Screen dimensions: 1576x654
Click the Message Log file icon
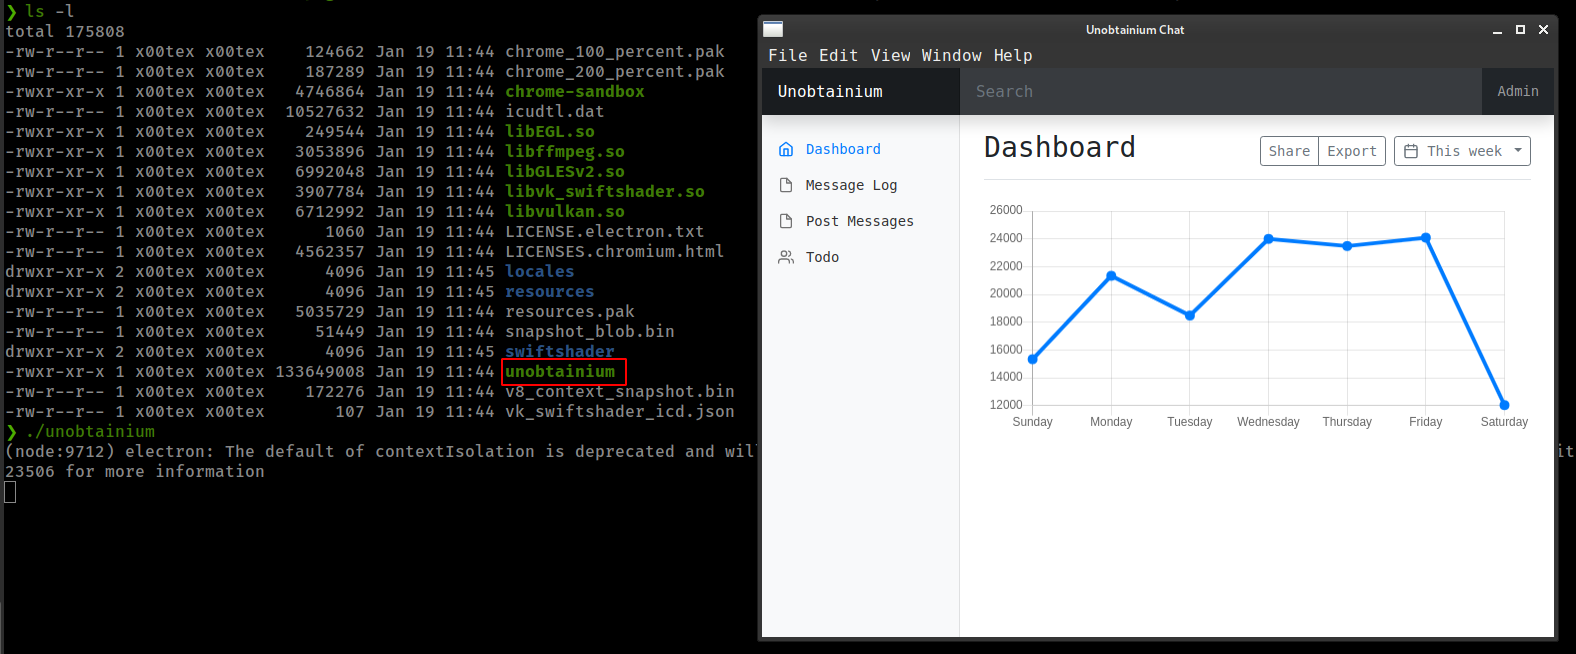(x=786, y=185)
